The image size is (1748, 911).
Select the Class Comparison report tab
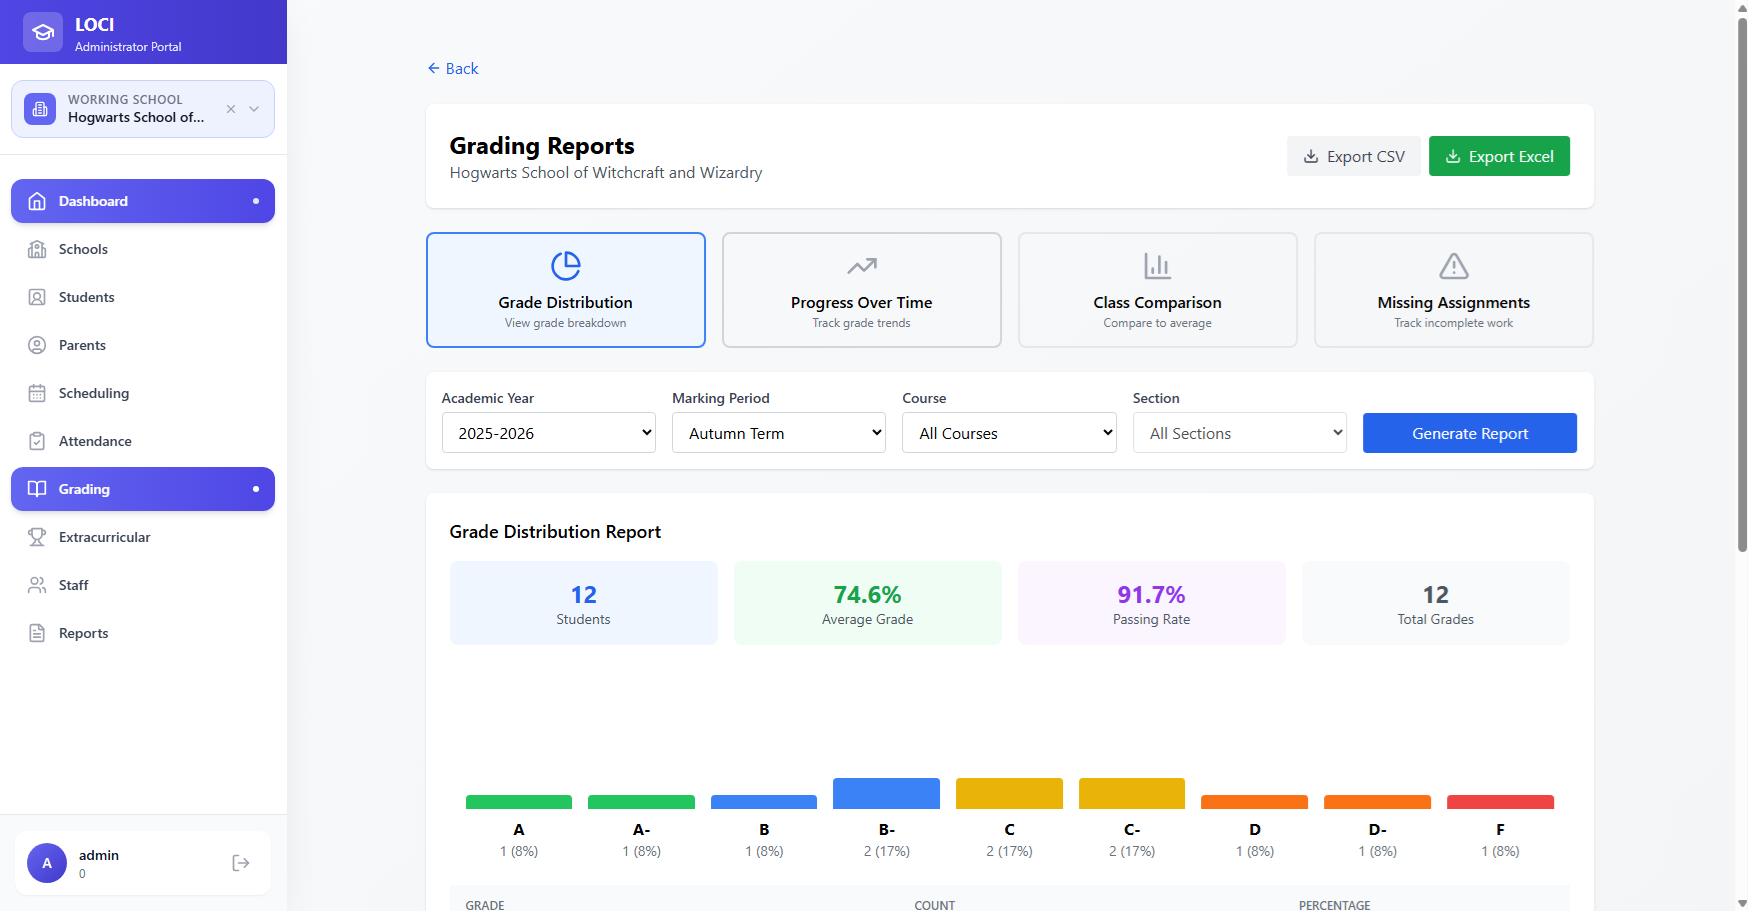[x=1157, y=290]
